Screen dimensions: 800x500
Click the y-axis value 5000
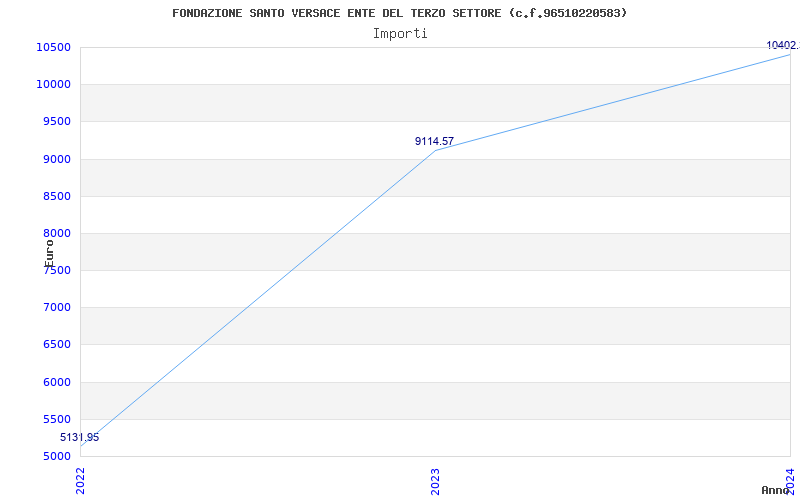click(56, 457)
